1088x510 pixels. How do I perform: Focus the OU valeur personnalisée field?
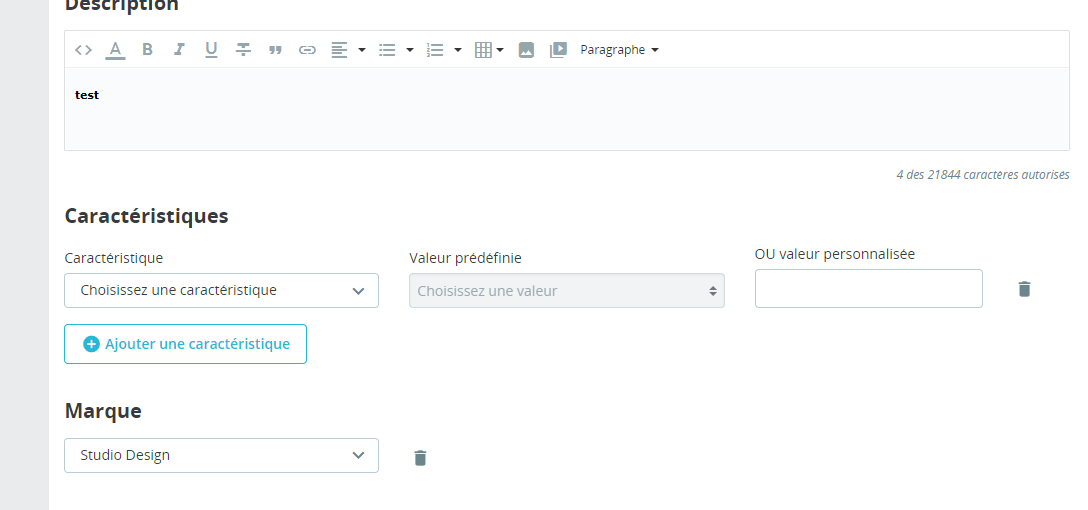click(x=869, y=289)
